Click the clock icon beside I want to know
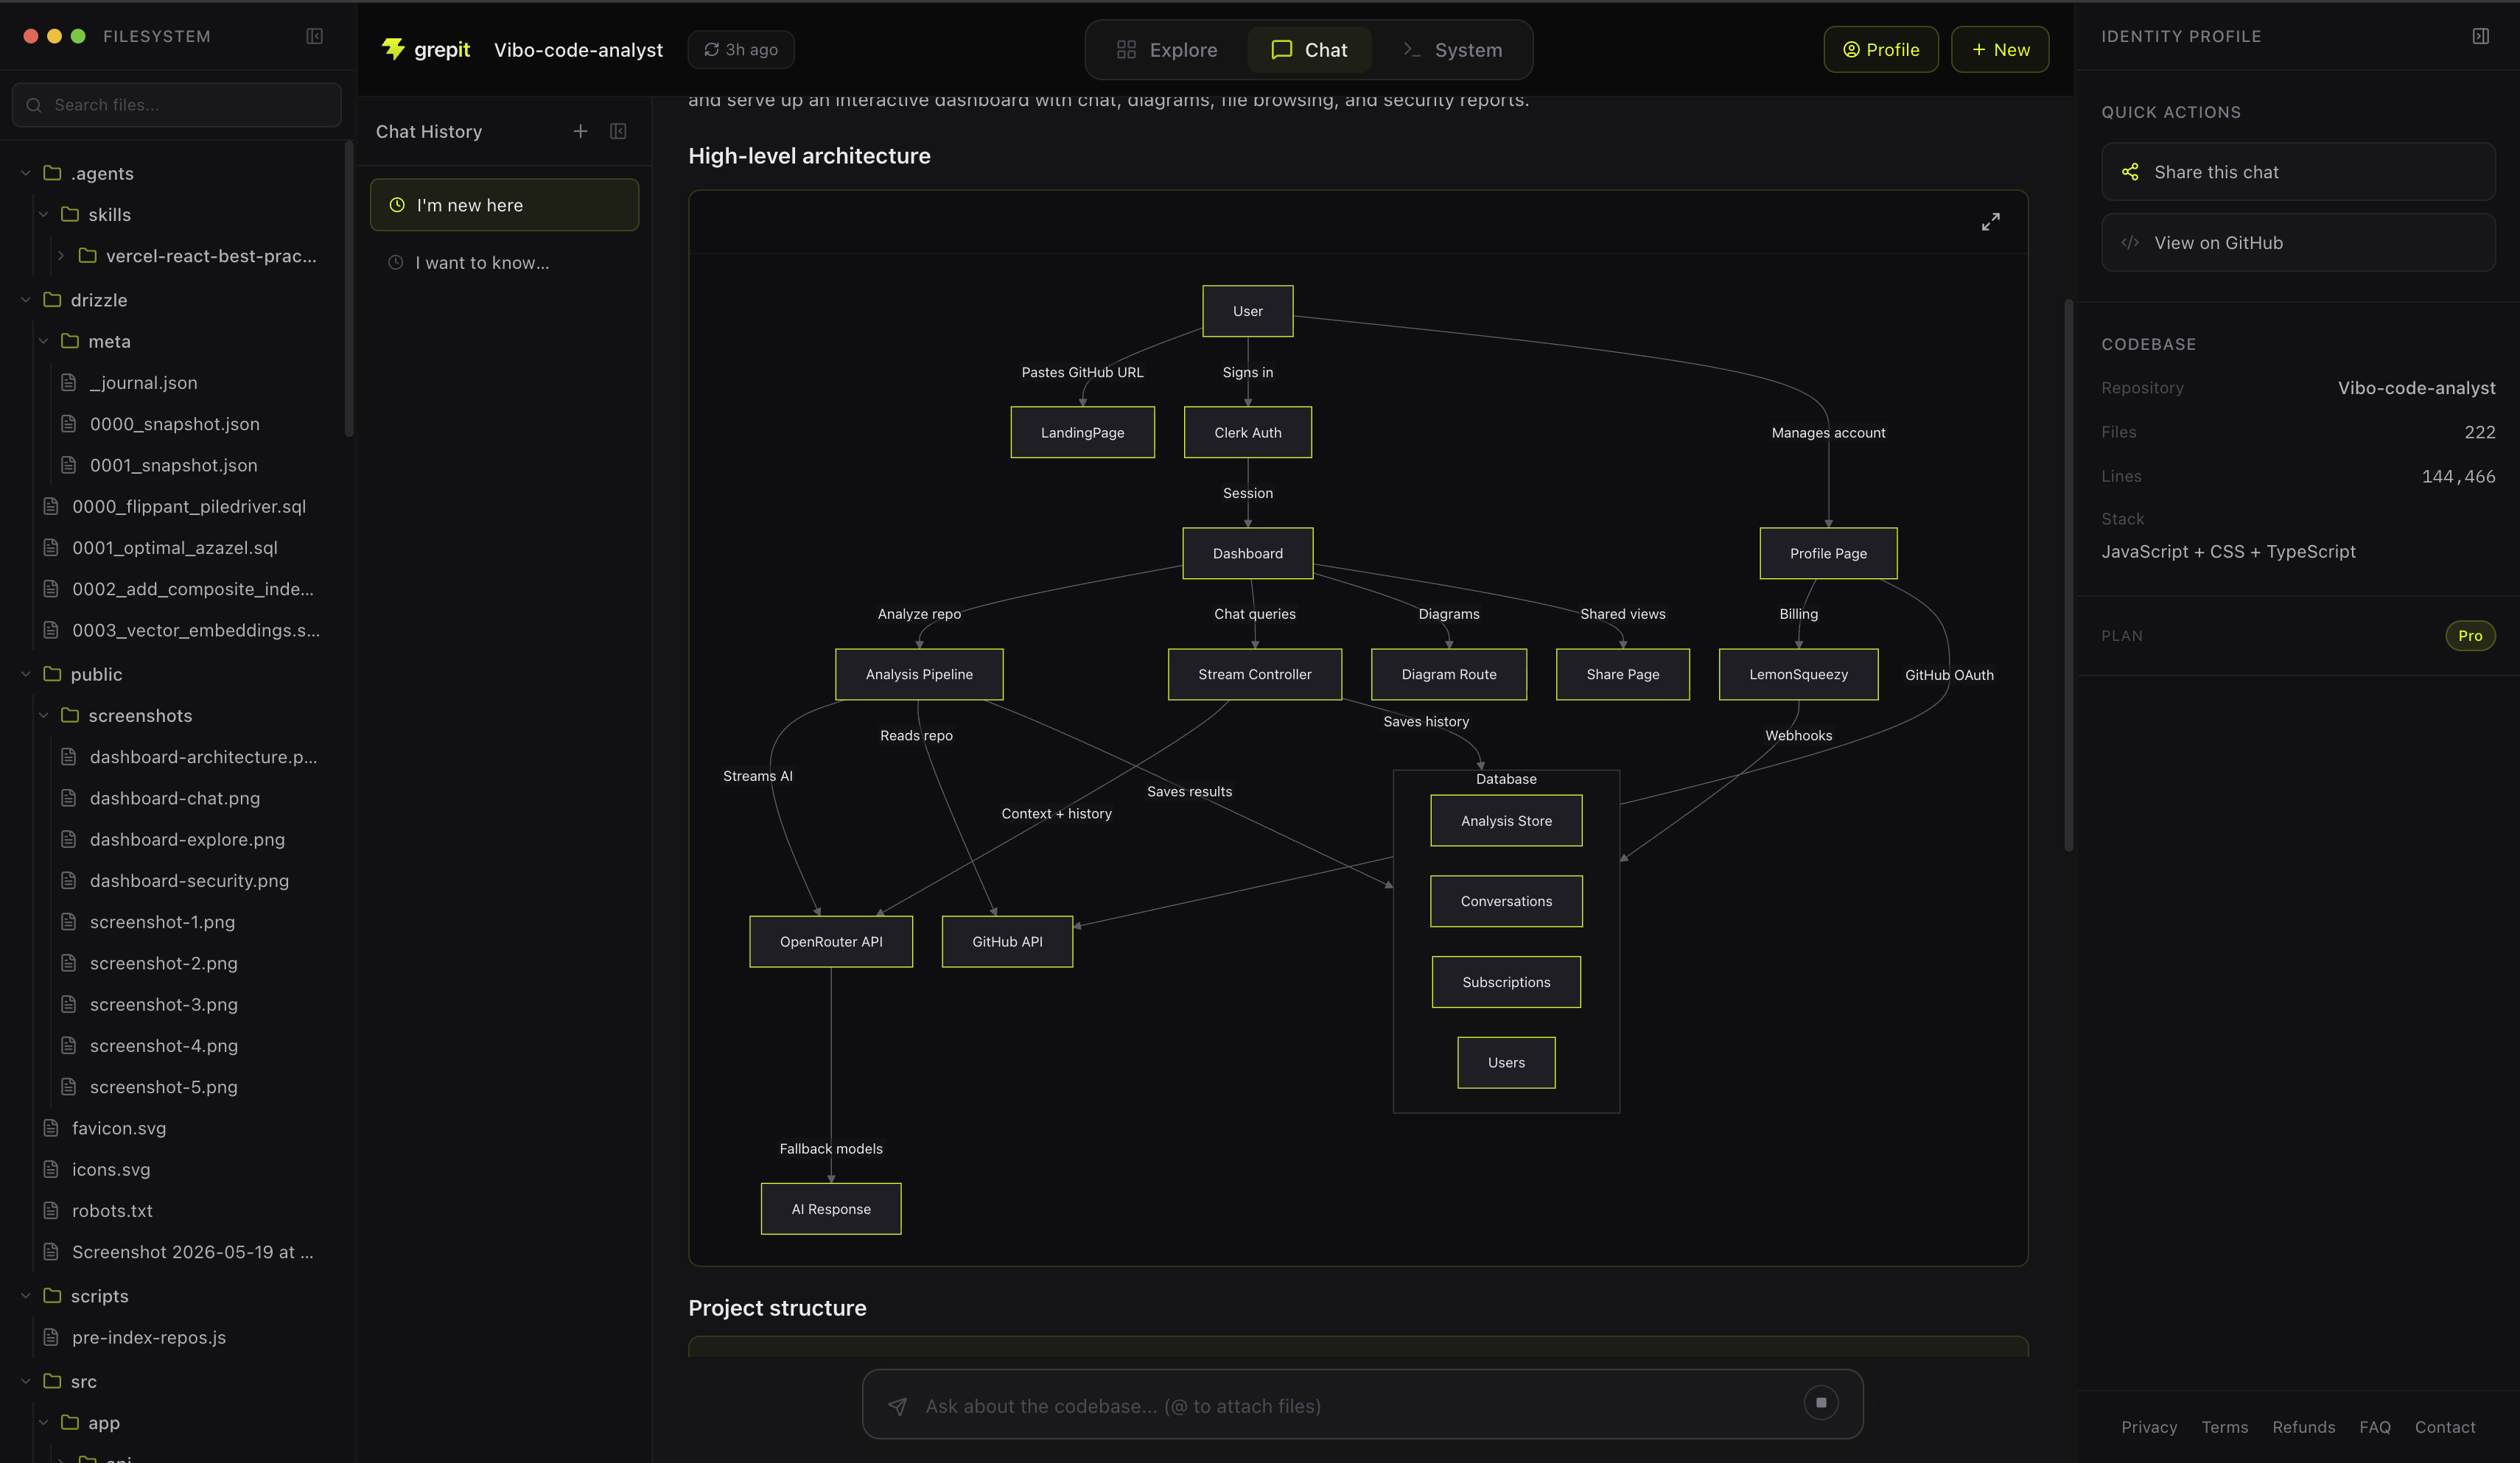 (396, 262)
